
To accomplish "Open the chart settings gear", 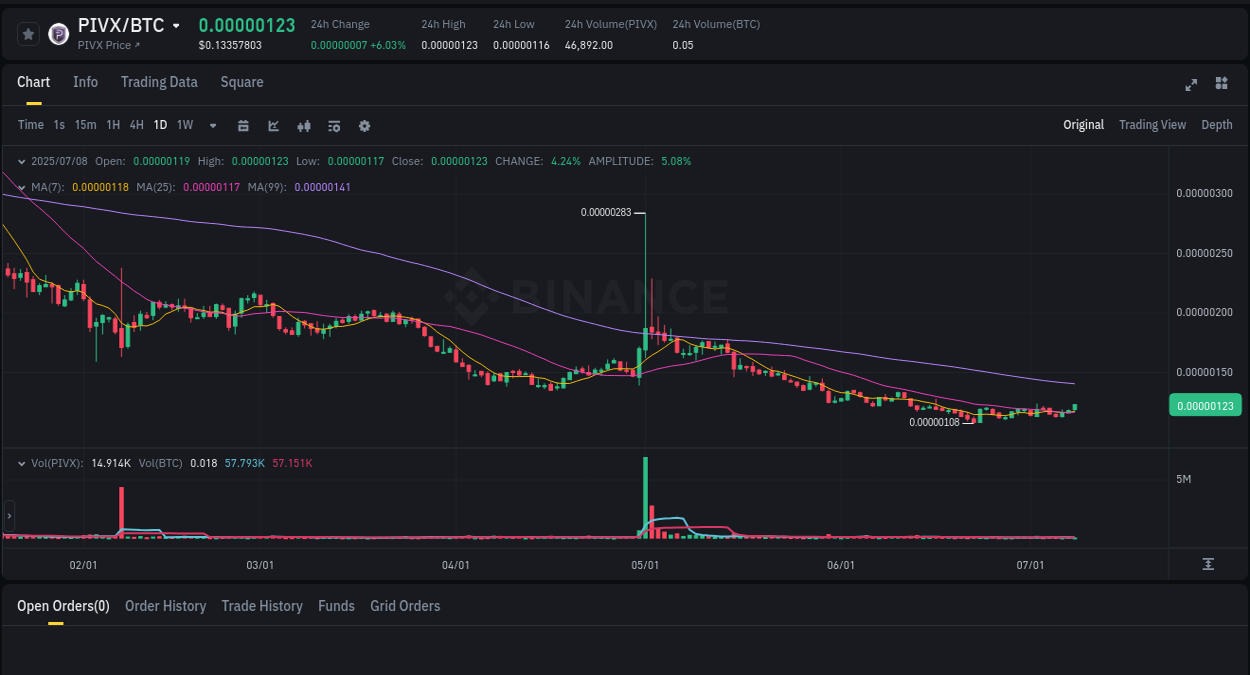I will click(364, 125).
